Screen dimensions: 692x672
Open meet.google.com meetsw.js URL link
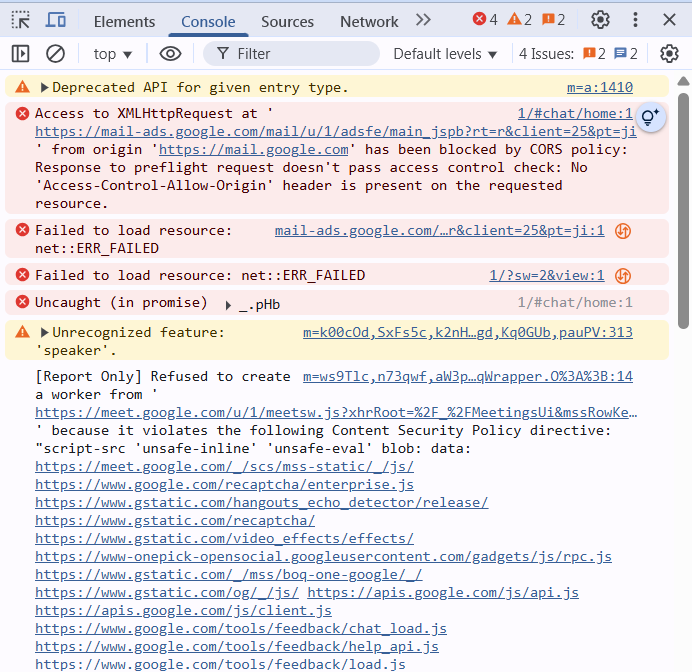click(336, 413)
